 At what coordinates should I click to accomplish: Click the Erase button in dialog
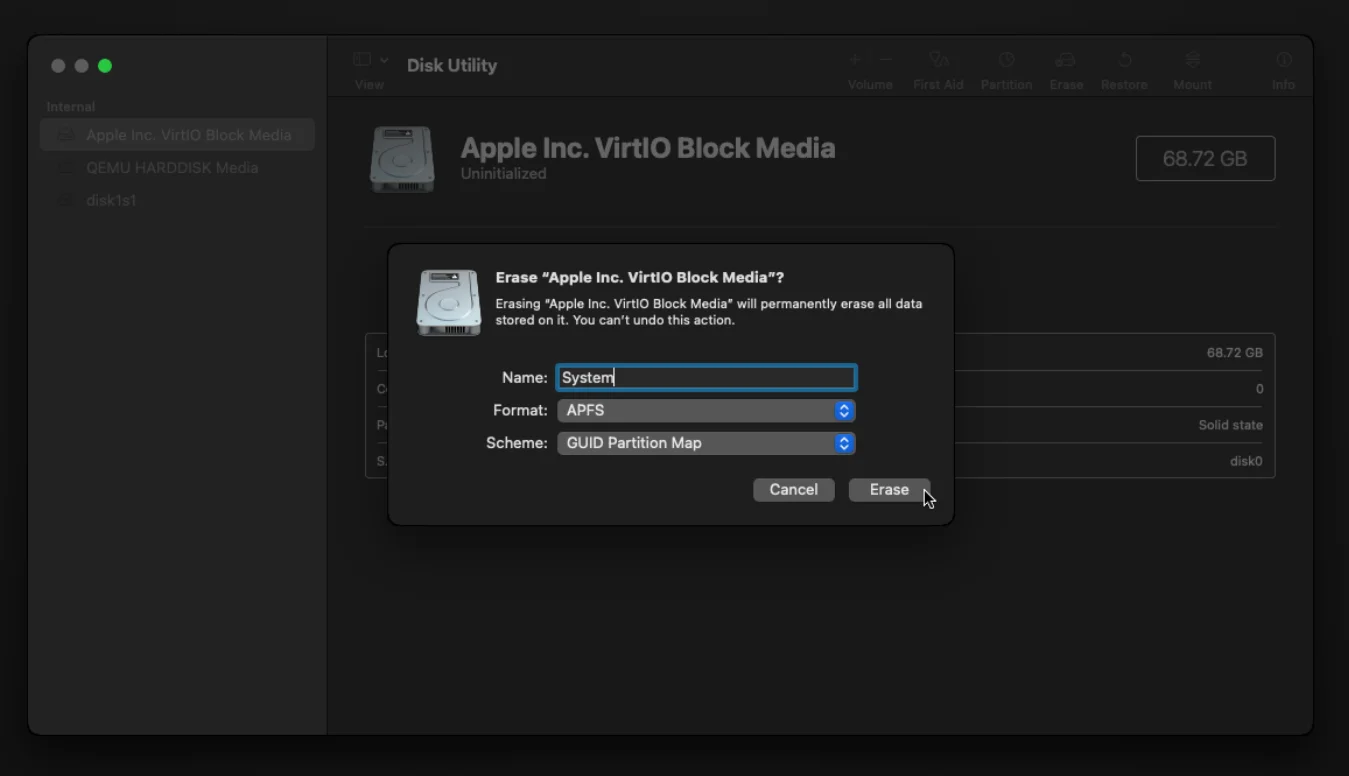[889, 489]
